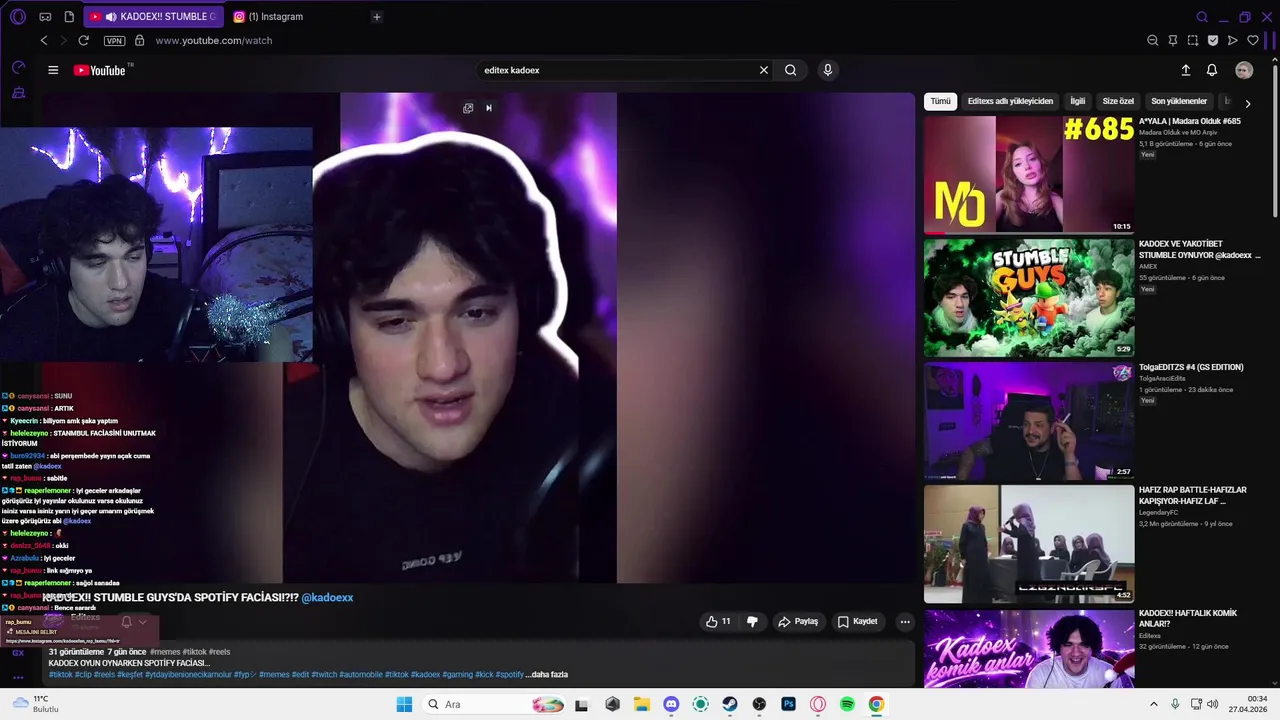Image resolution: width=1280 pixels, height=720 pixels.
Task: Open more actions three-dot menu
Action: [x=905, y=621]
